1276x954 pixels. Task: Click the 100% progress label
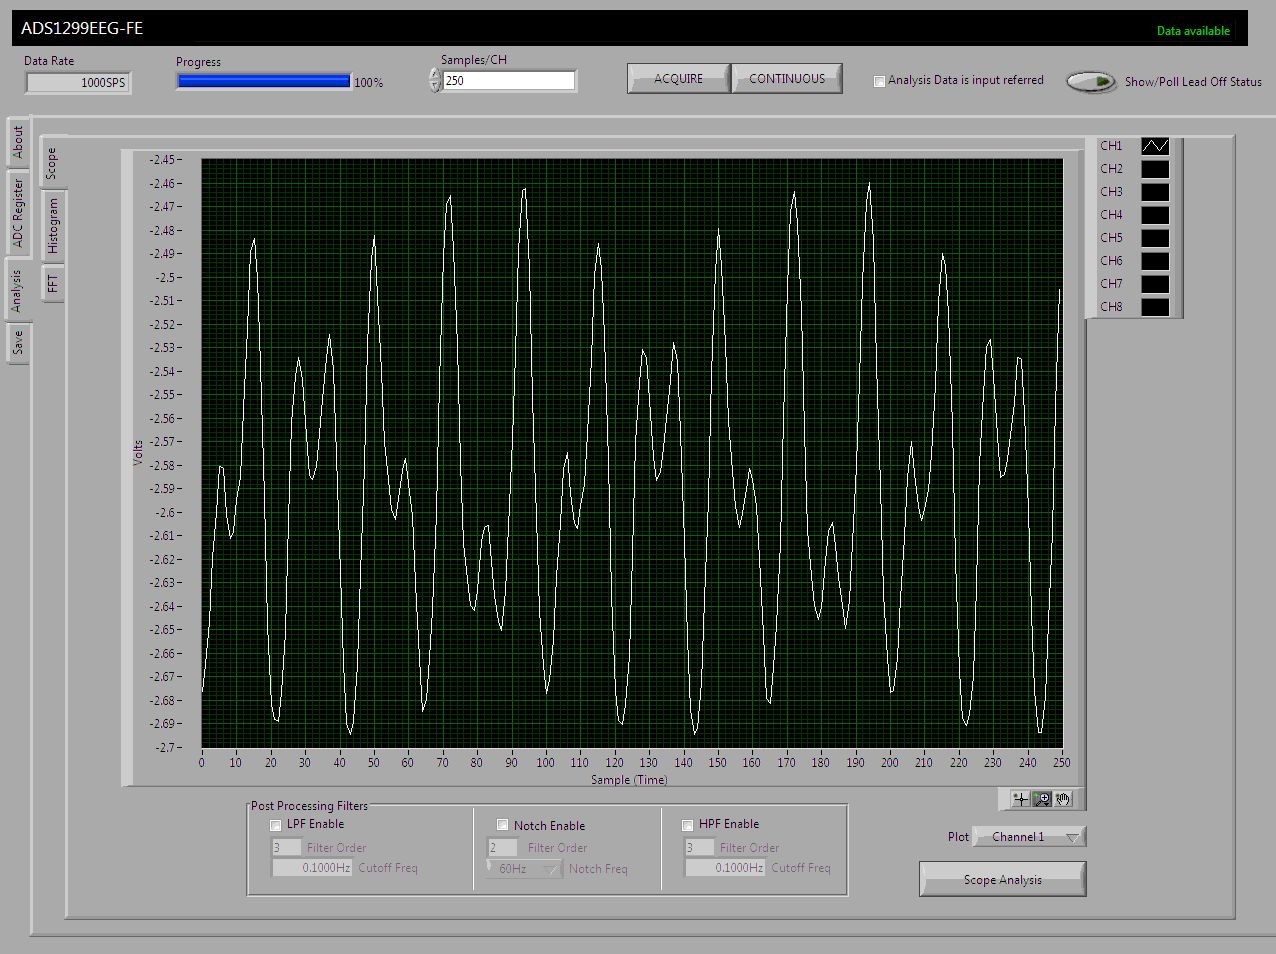pyautogui.click(x=369, y=83)
